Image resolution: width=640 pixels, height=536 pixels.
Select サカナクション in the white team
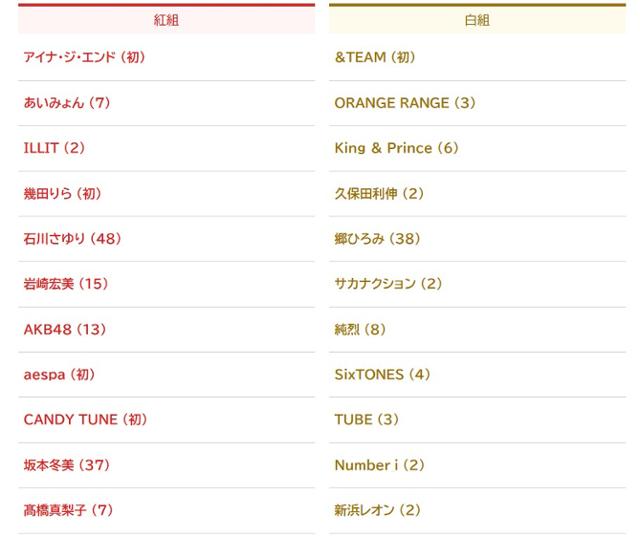[388, 284]
